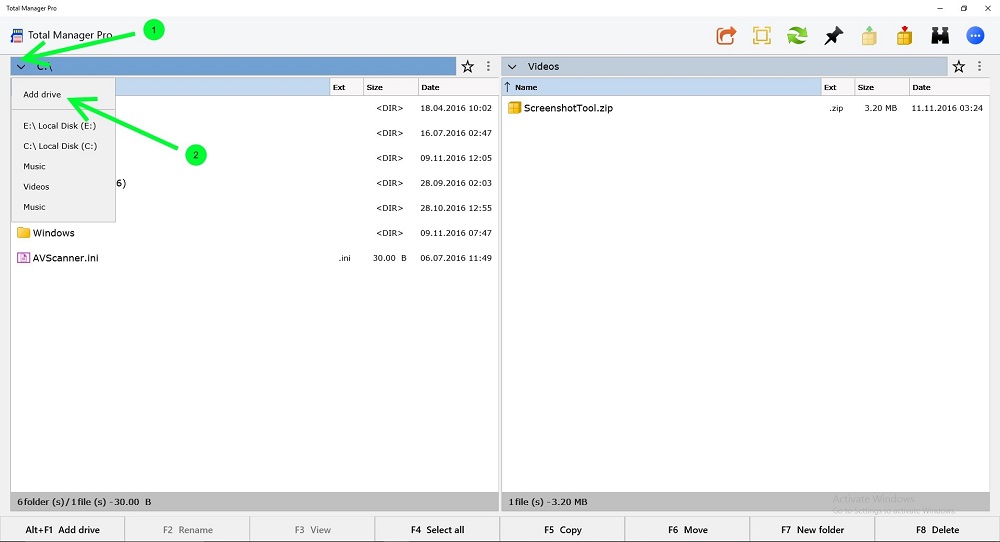Click the Videos path bar

coord(724,66)
